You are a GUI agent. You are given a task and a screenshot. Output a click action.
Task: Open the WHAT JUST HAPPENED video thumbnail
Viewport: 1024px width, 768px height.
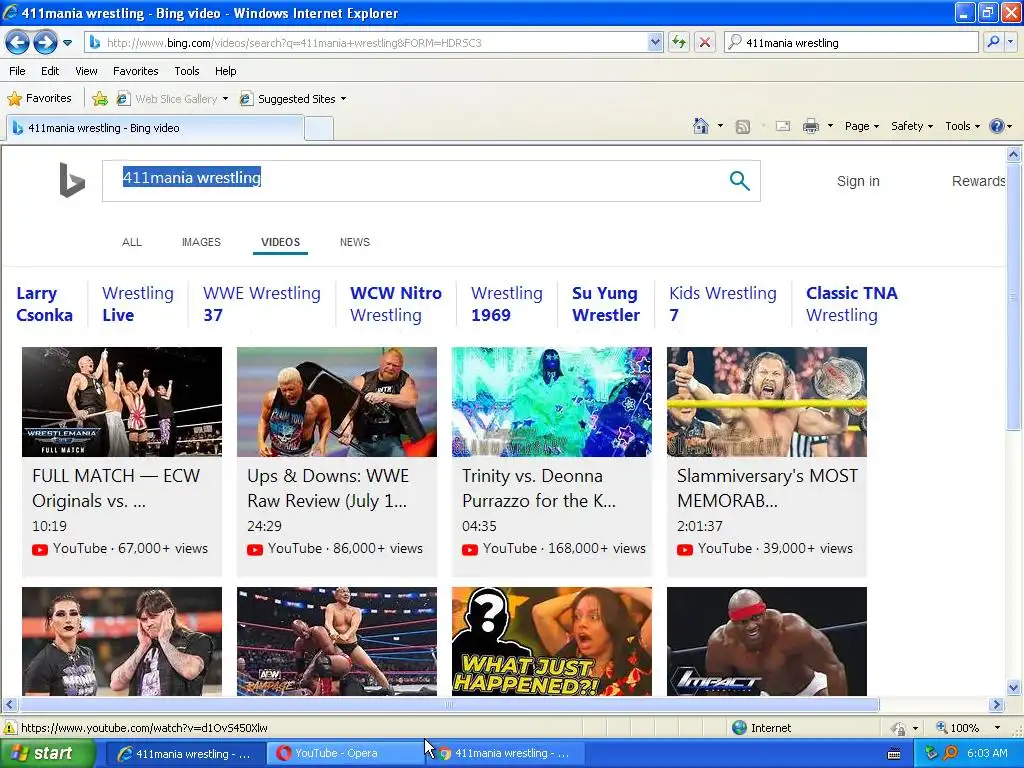552,641
